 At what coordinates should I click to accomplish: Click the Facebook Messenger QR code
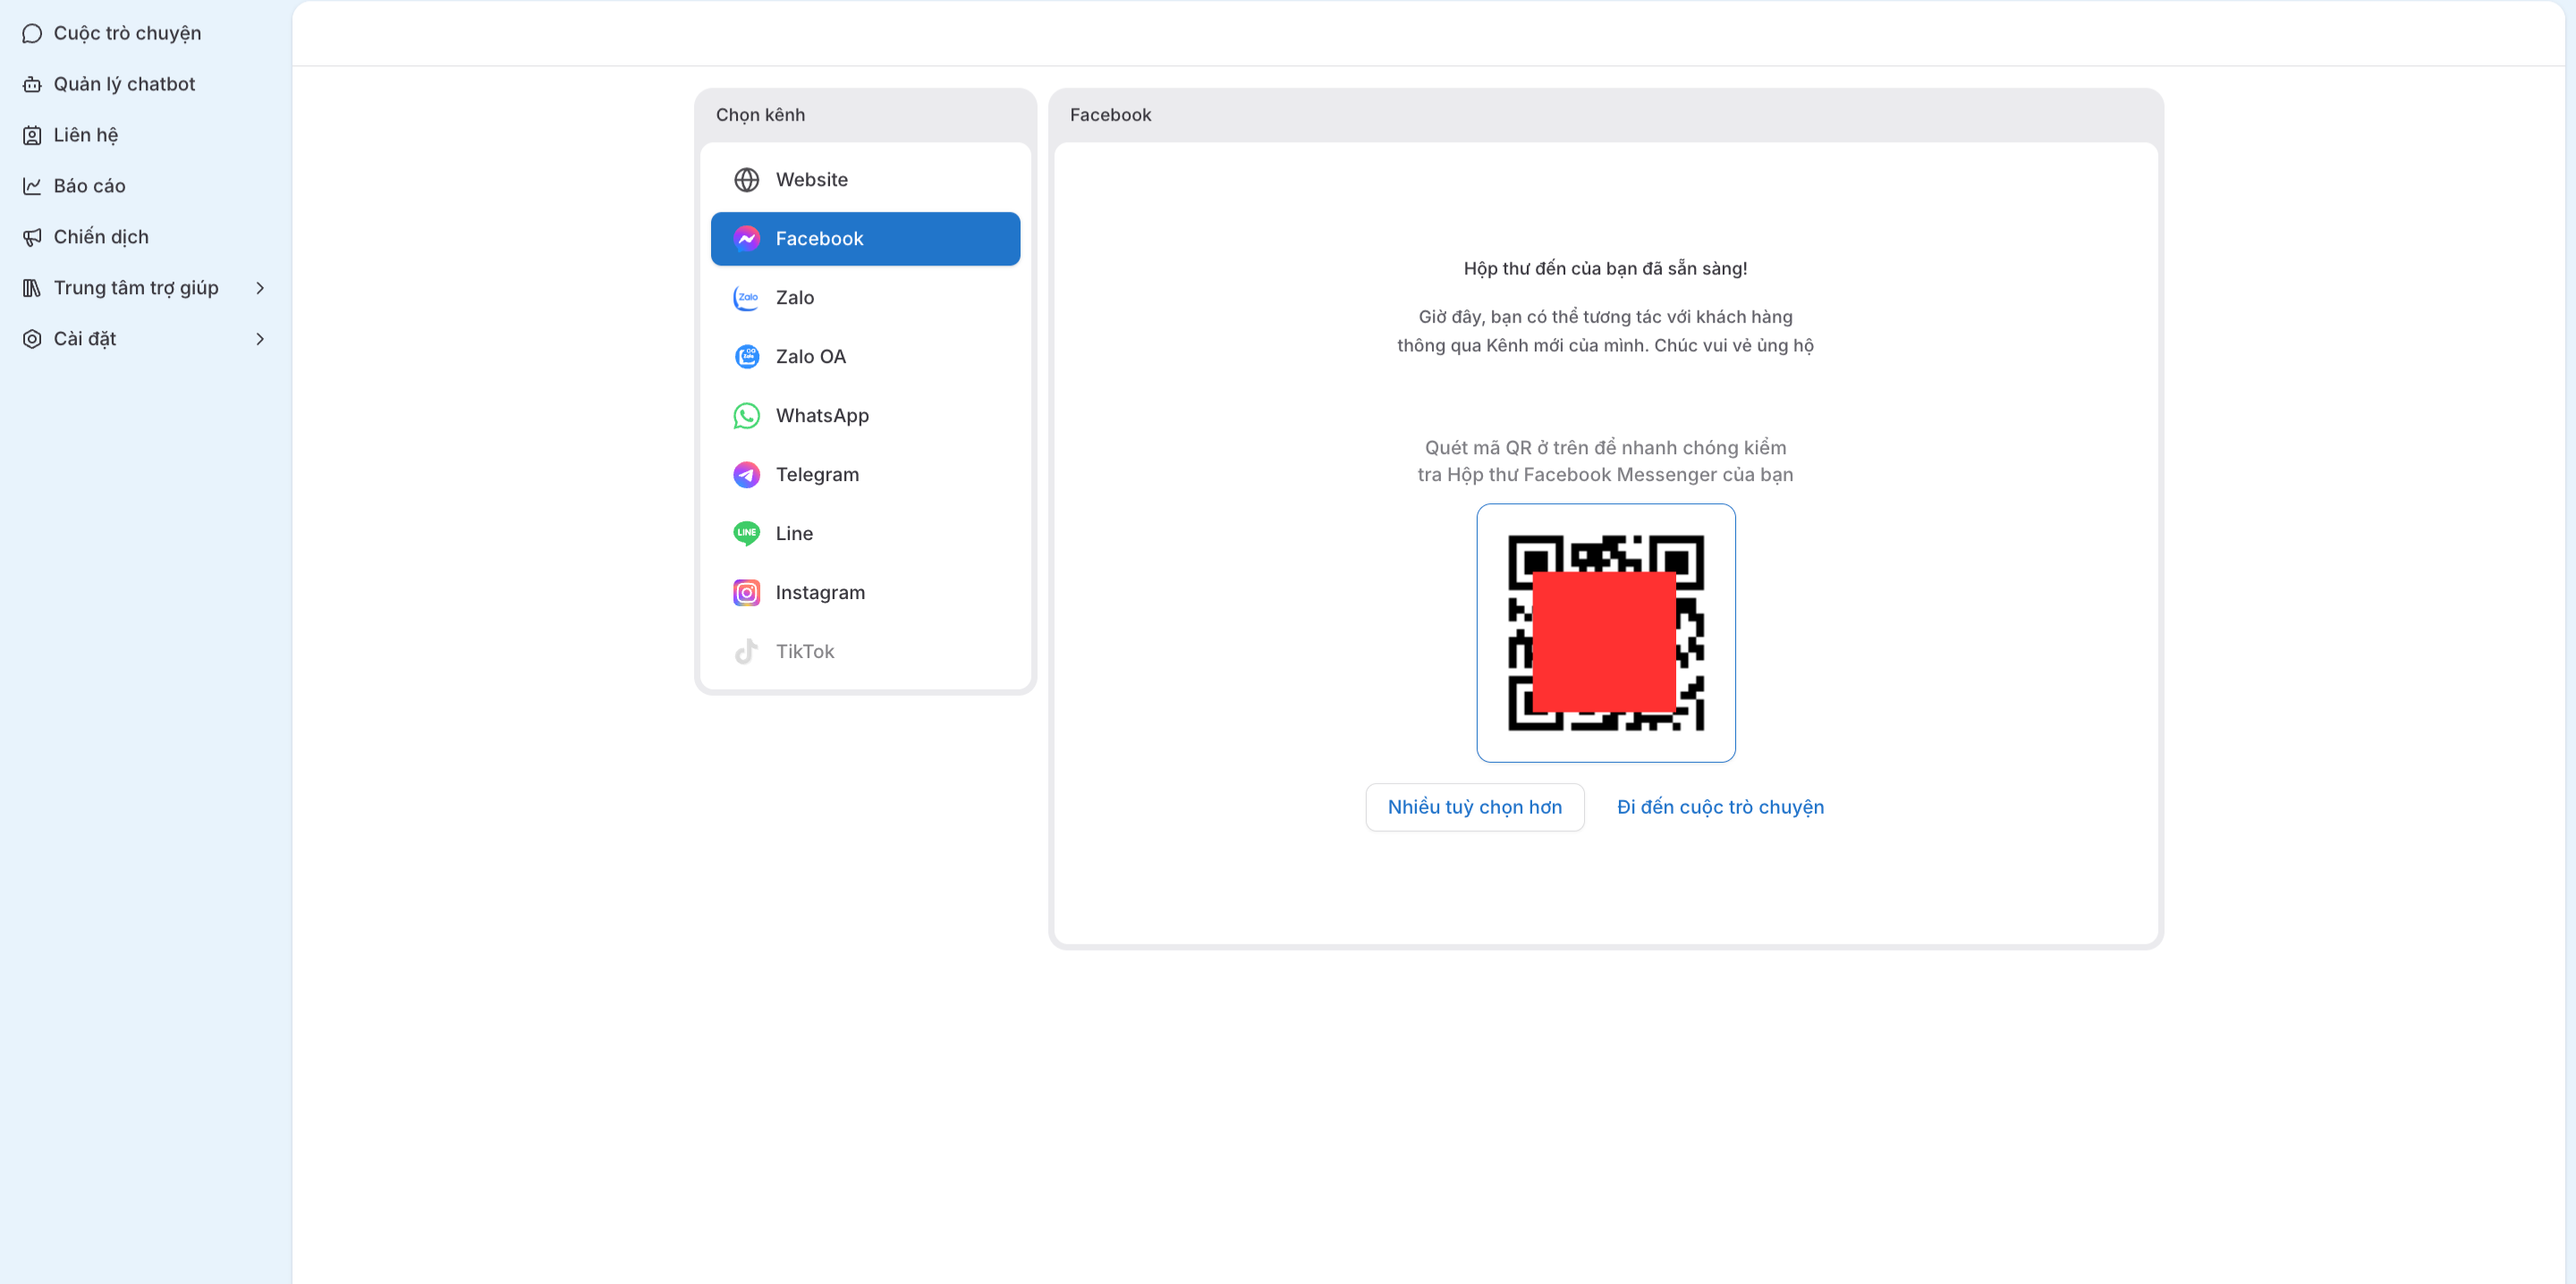click(x=1605, y=634)
